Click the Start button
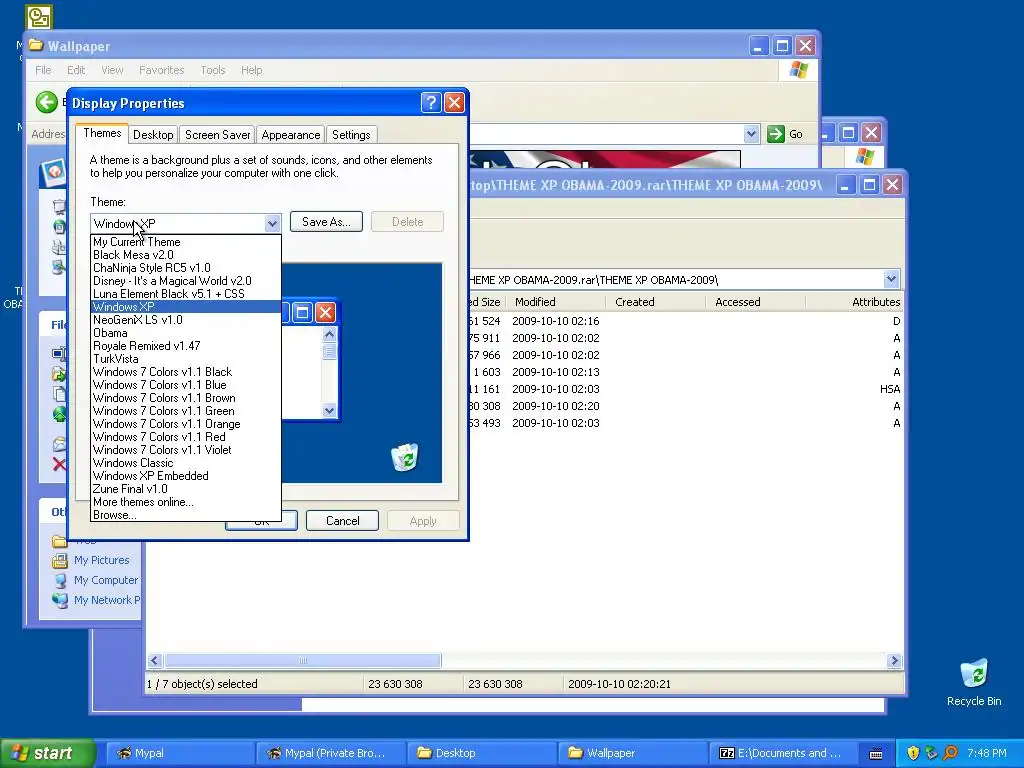Image resolution: width=1024 pixels, height=768 pixels. click(48, 753)
